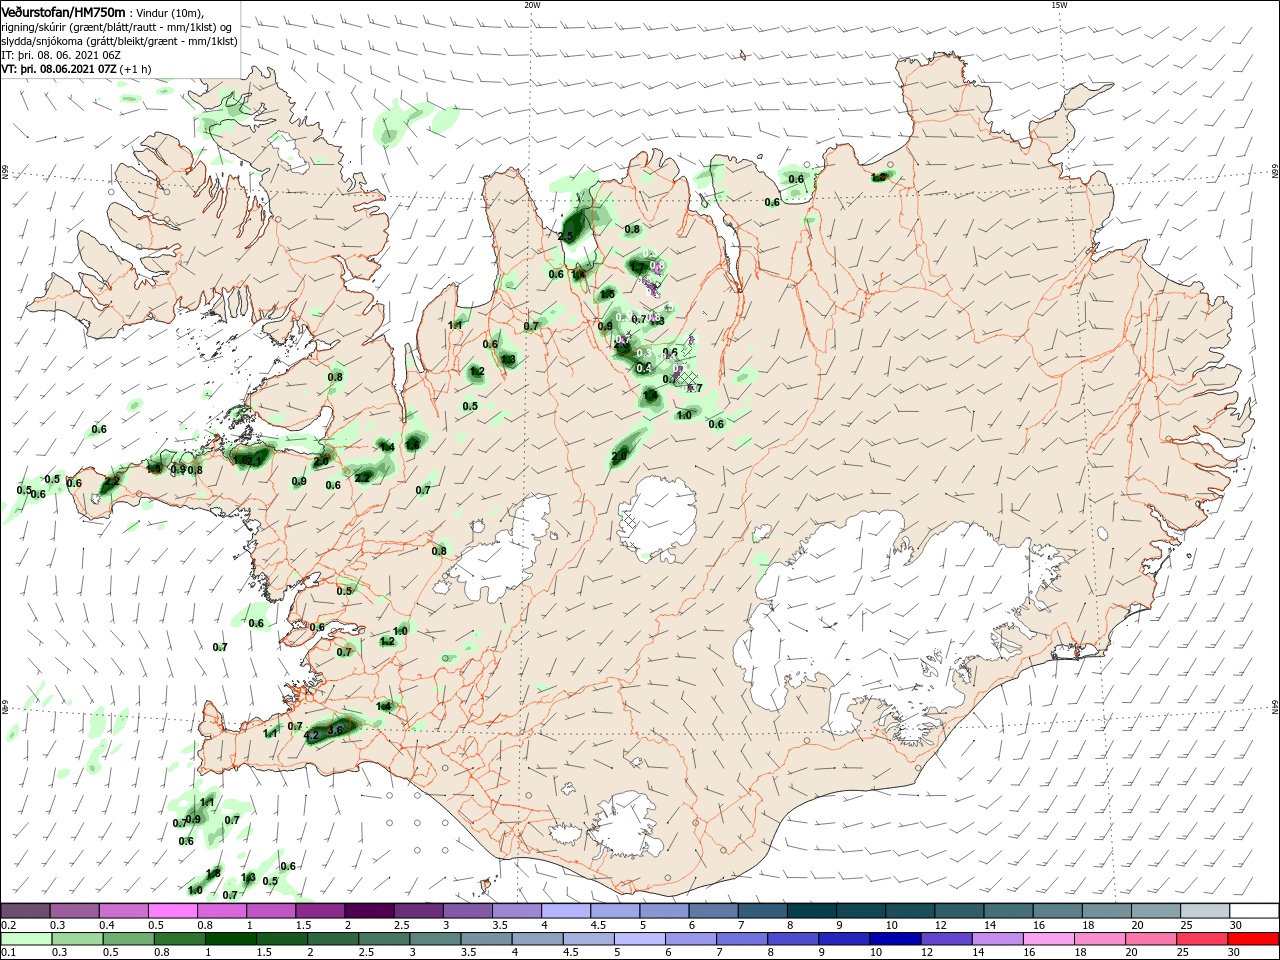Viewport: 1280px width, 960px height.
Task: Click the bright pink 0.5–0.8 swatch in the snow legend
Action: [x=172, y=910]
